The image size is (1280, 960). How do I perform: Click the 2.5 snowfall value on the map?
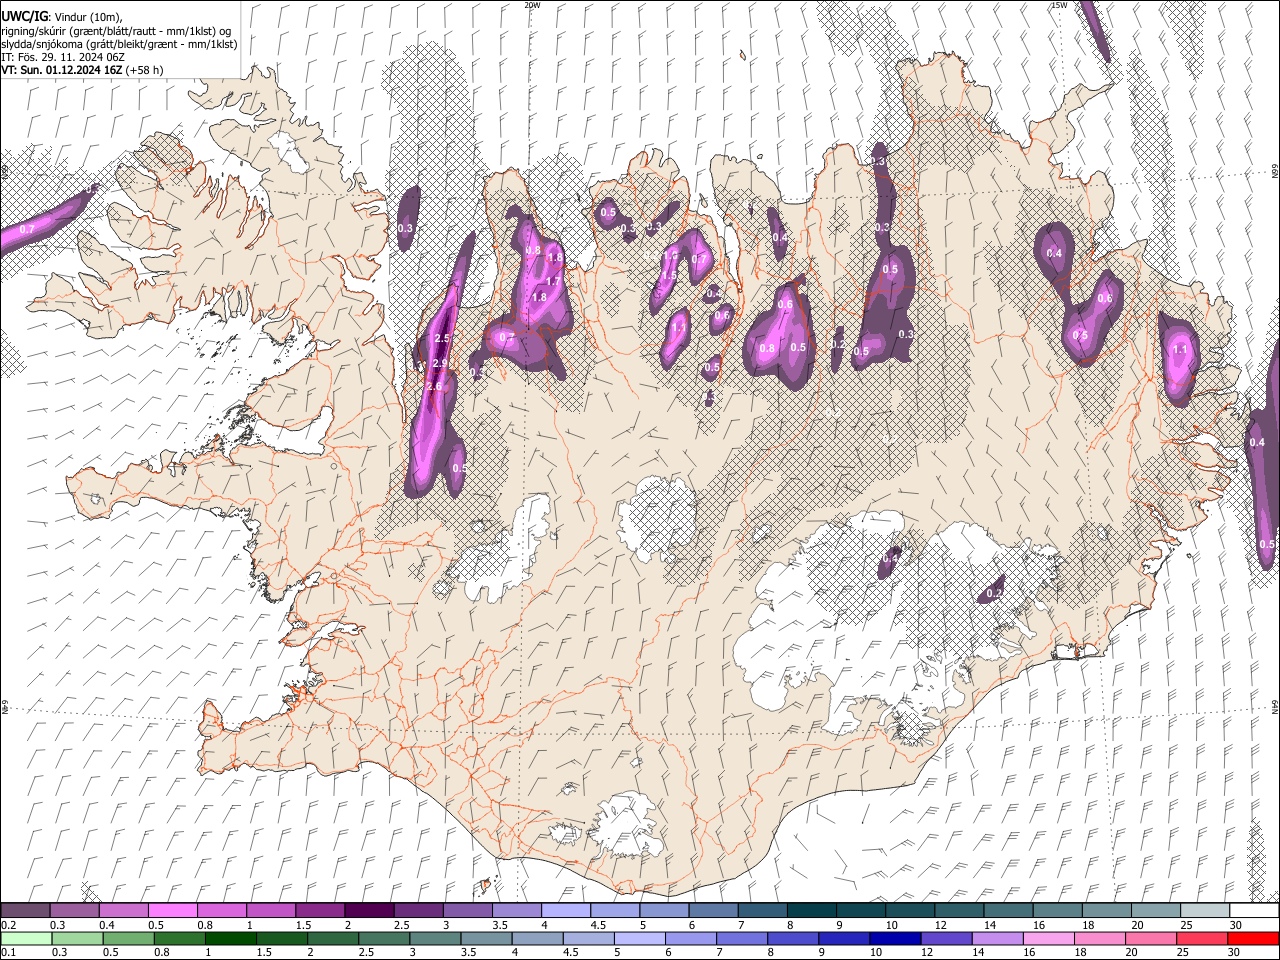[x=443, y=339]
